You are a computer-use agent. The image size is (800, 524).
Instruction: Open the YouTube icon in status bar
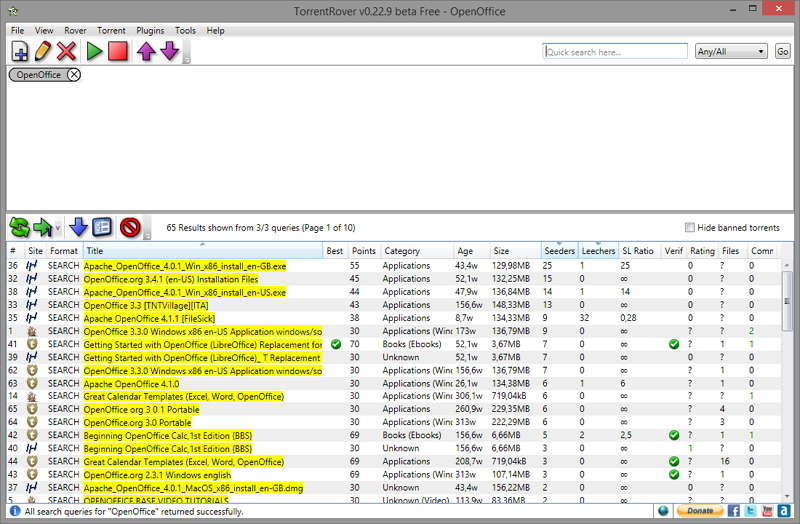(767, 511)
